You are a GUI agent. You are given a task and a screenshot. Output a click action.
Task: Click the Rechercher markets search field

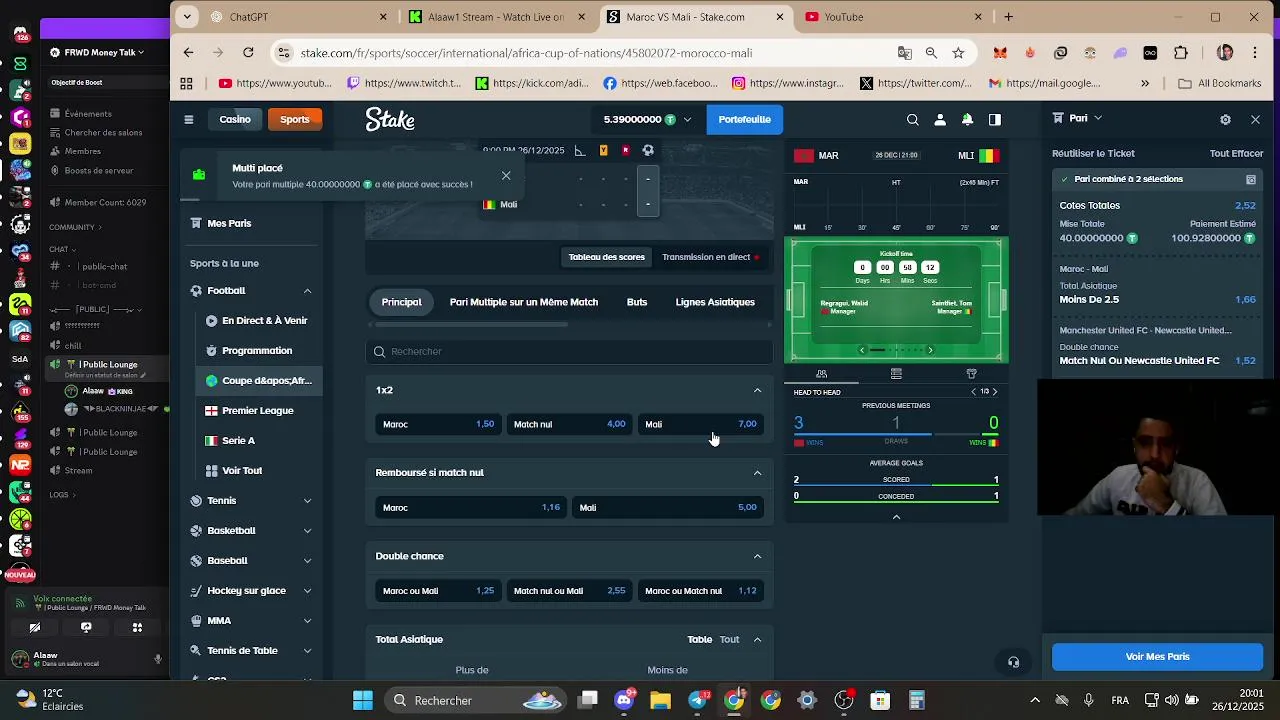pos(569,351)
